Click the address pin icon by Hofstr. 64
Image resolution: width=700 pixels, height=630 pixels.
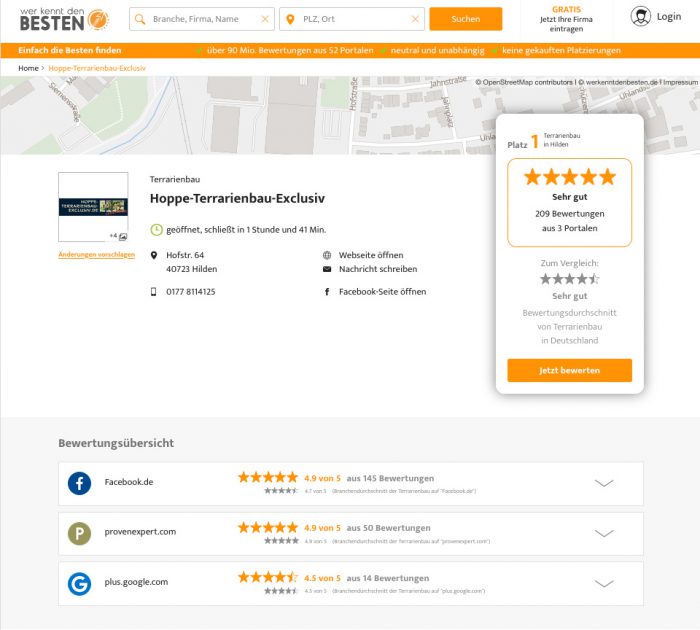point(154,255)
